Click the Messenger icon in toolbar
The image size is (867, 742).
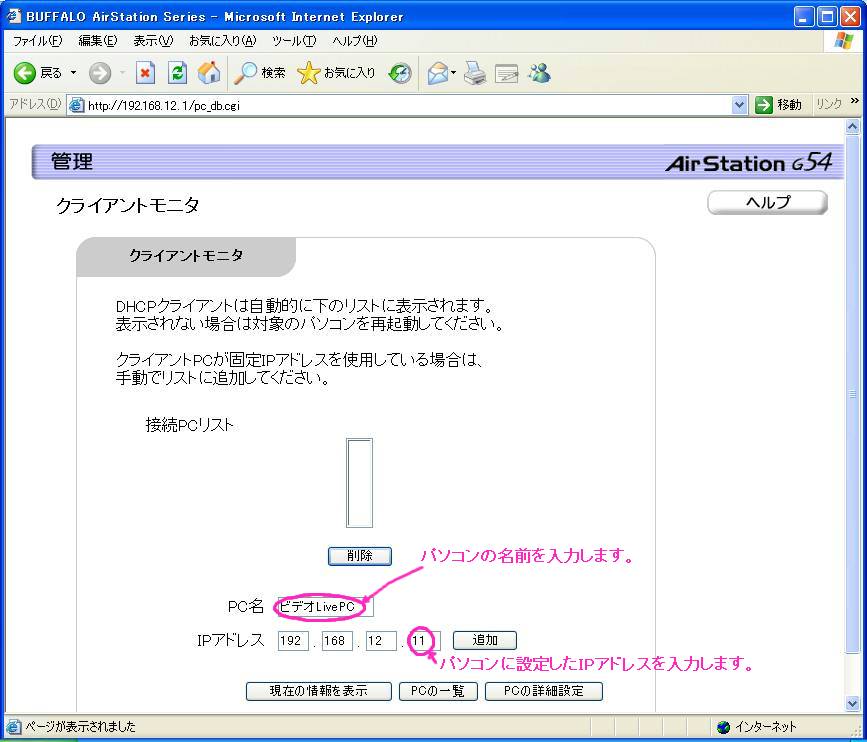(540, 73)
